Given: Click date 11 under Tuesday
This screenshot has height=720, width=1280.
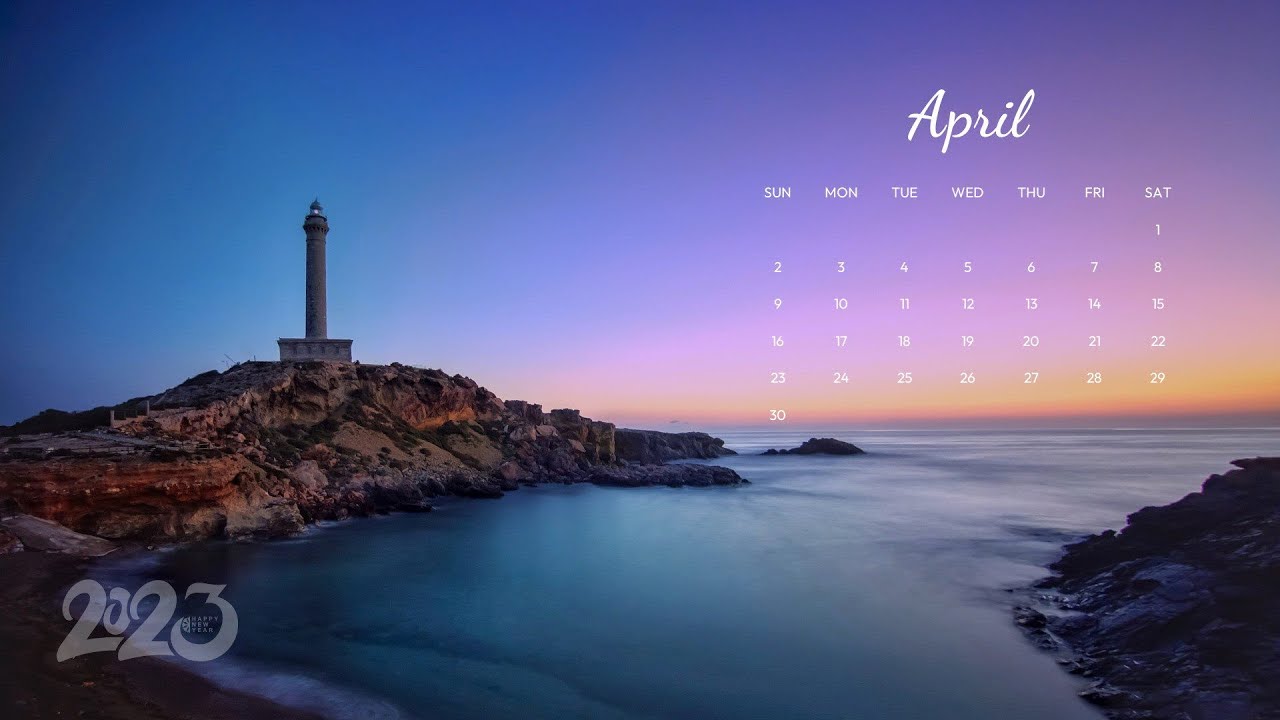Looking at the screenshot, I should click(904, 304).
